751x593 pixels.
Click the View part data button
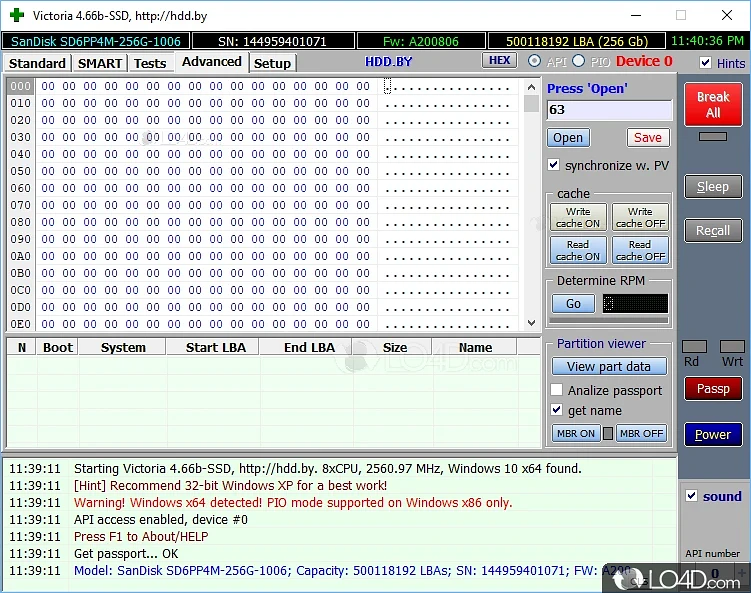pos(609,366)
